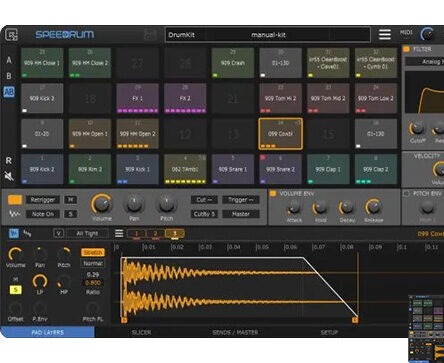Select pad bank A
Viewport: 444px width, 363px height.
pos(9,60)
